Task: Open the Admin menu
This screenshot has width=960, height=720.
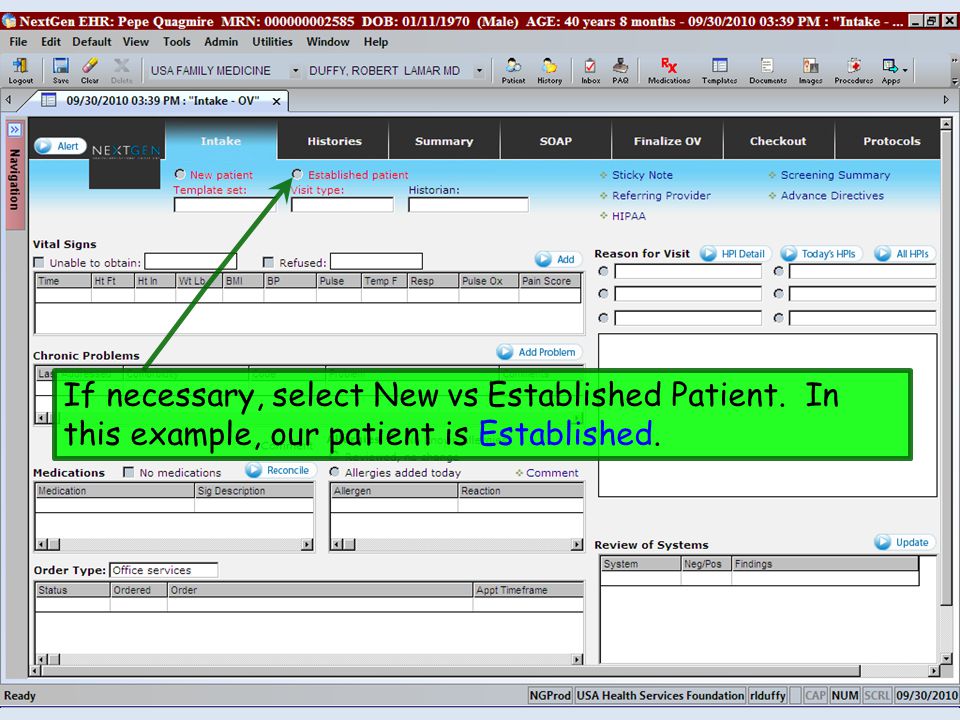Action: coord(221,42)
